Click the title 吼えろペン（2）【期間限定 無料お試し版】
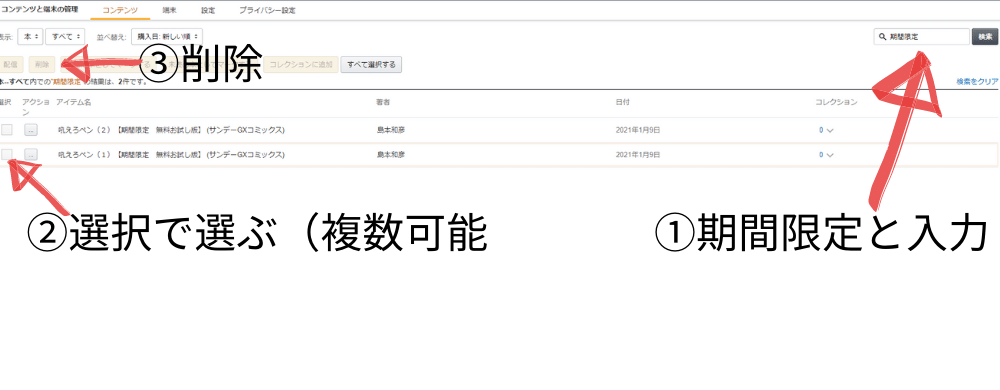 [171, 130]
